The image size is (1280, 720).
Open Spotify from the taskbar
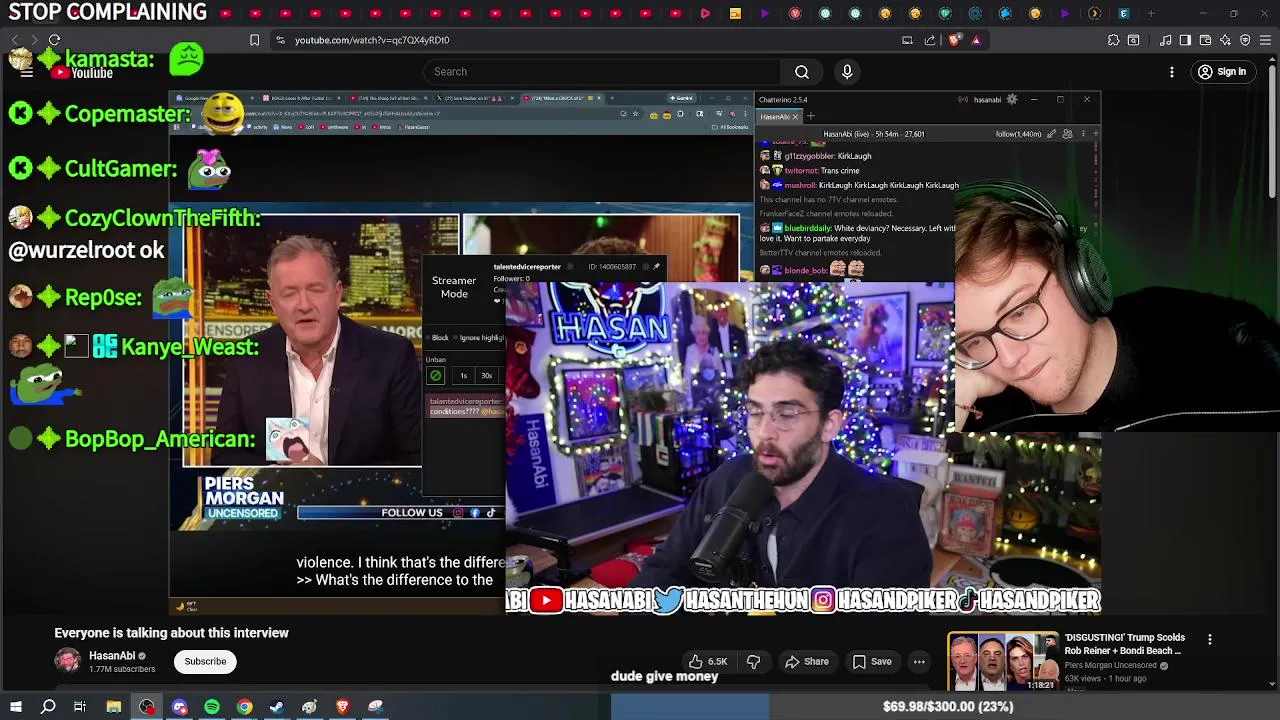[212, 707]
